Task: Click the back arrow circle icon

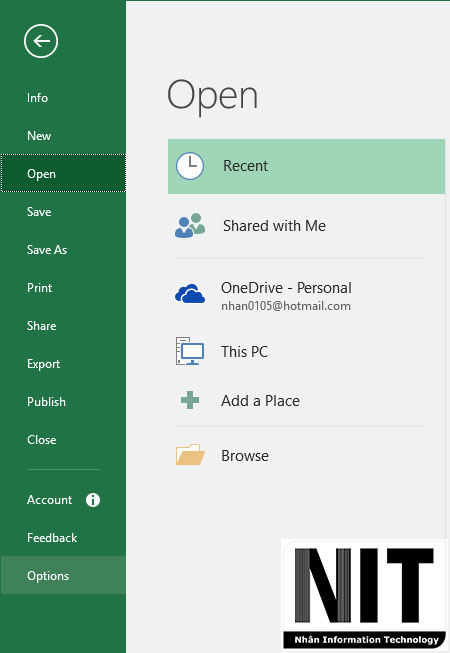Action: pos(41,41)
